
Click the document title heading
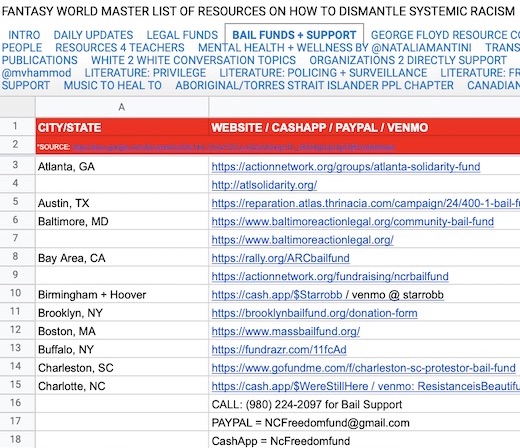click(258, 11)
